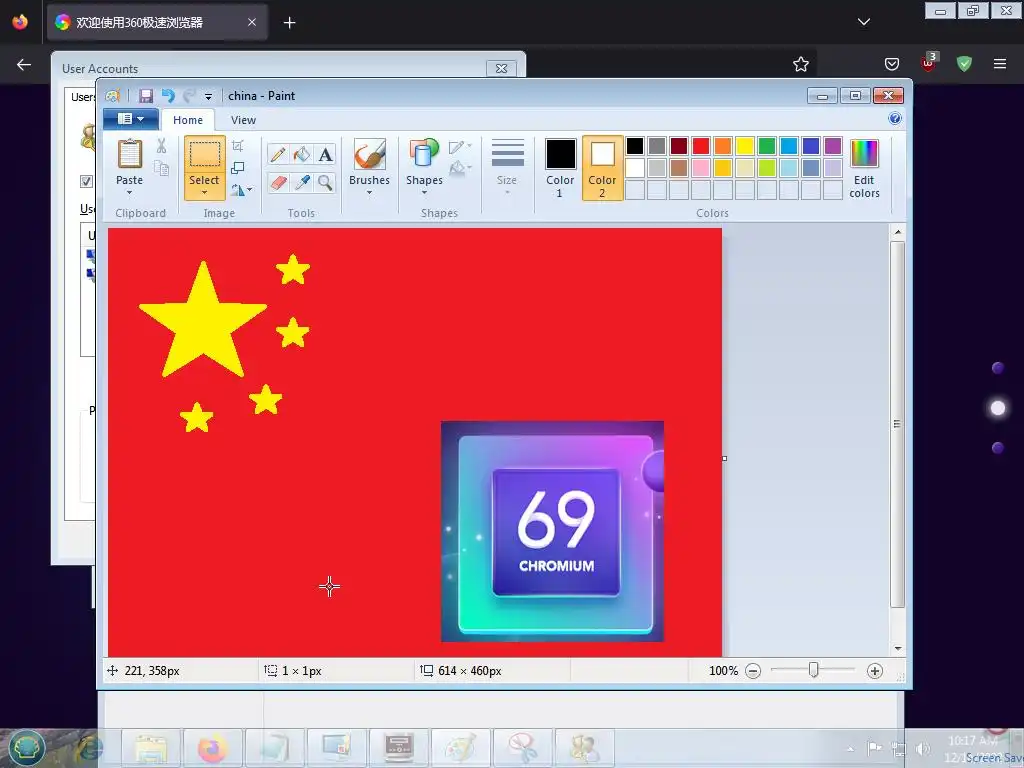The image size is (1024, 768).
Task: Click the zoom in plus button
Action: pos(874,671)
